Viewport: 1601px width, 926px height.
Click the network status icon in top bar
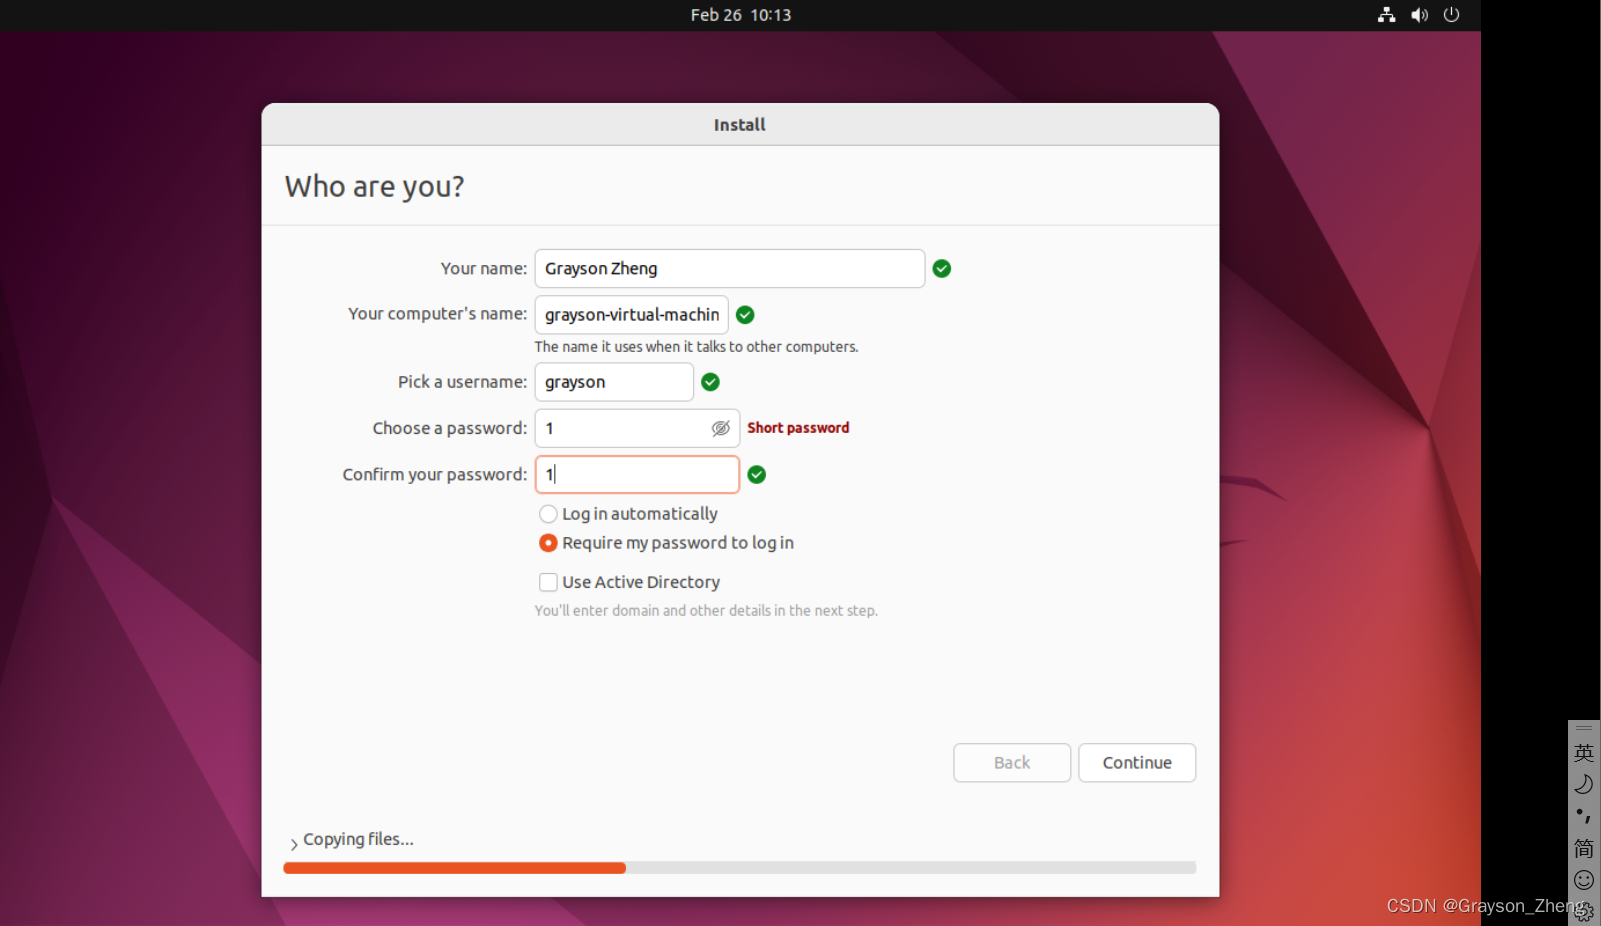[1386, 15]
